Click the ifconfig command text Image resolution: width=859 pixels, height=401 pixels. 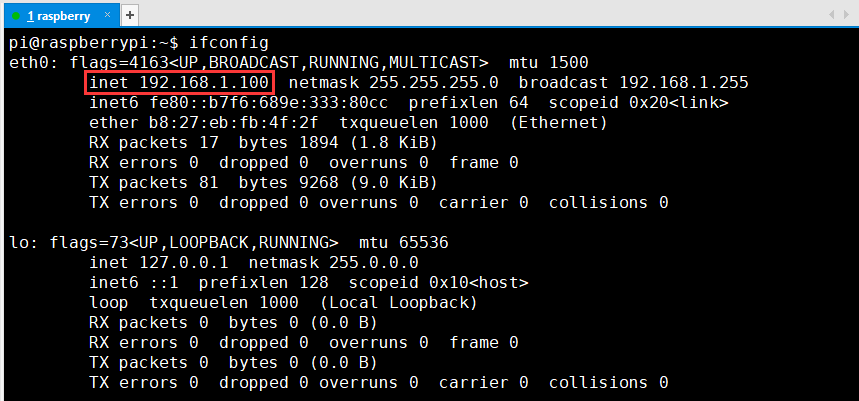[228, 43]
